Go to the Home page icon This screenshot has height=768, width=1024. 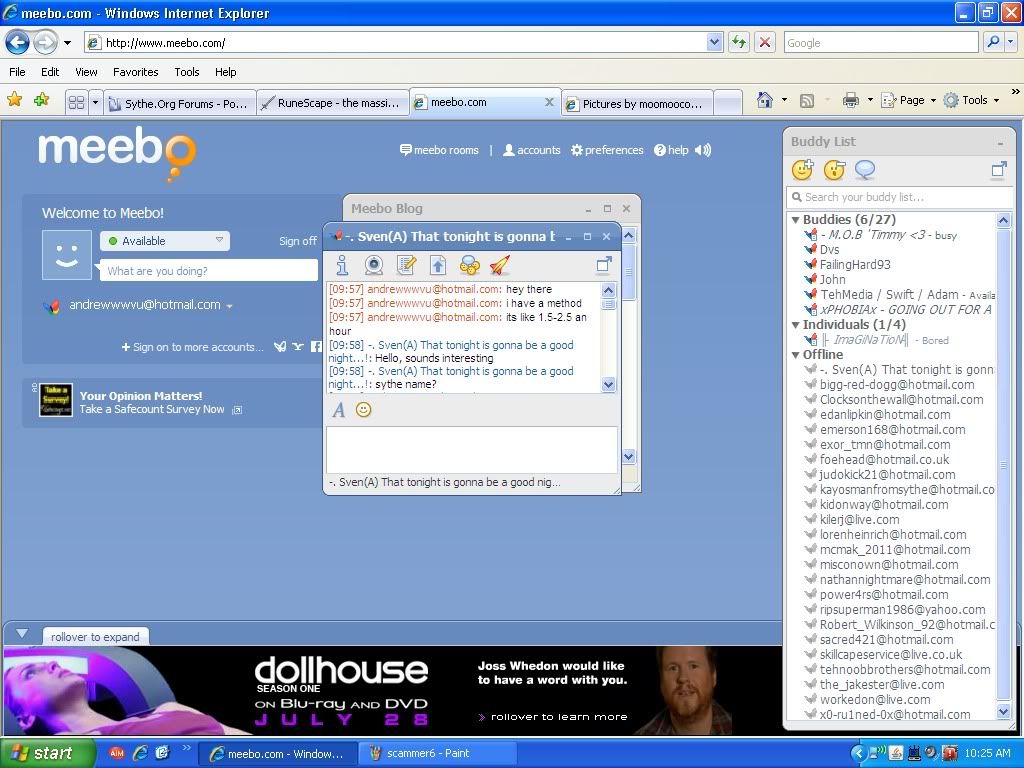point(765,100)
